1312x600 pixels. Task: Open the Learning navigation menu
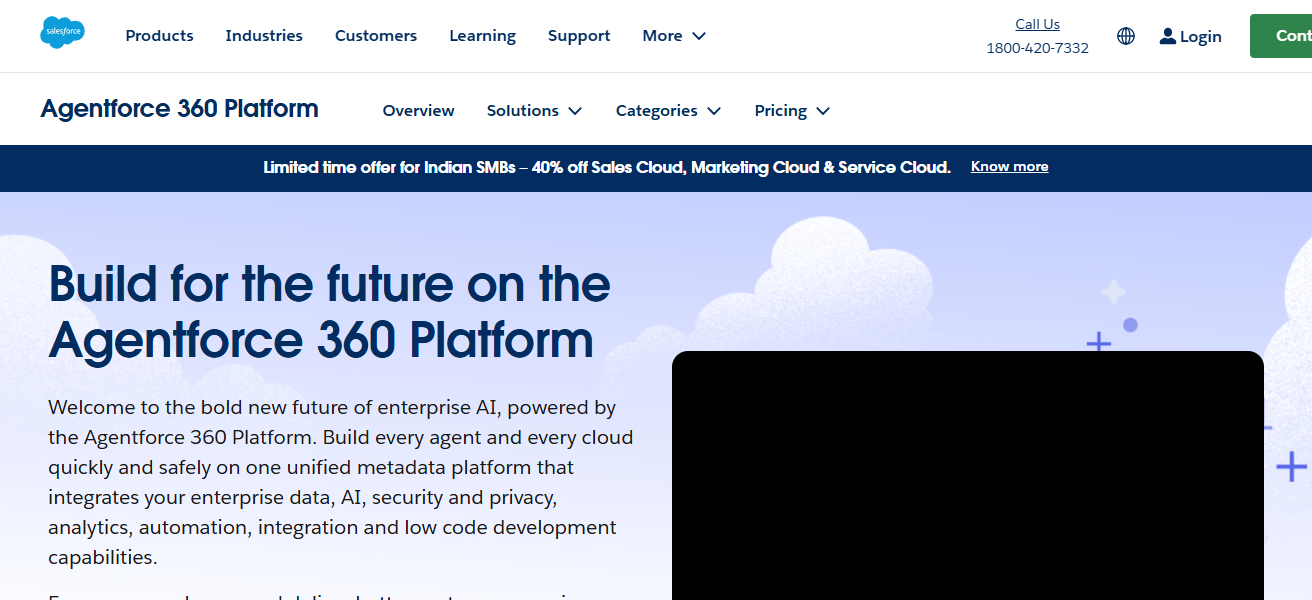(482, 35)
